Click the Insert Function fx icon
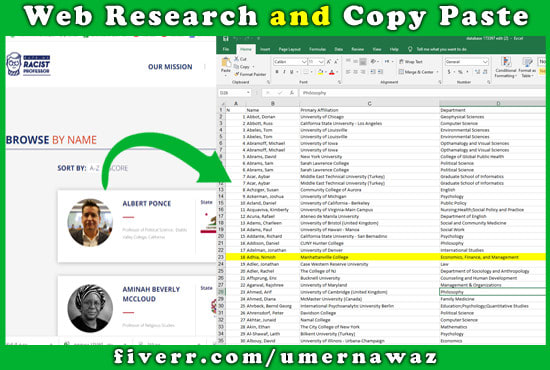The height and width of the screenshot is (370, 550). click(291, 93)
